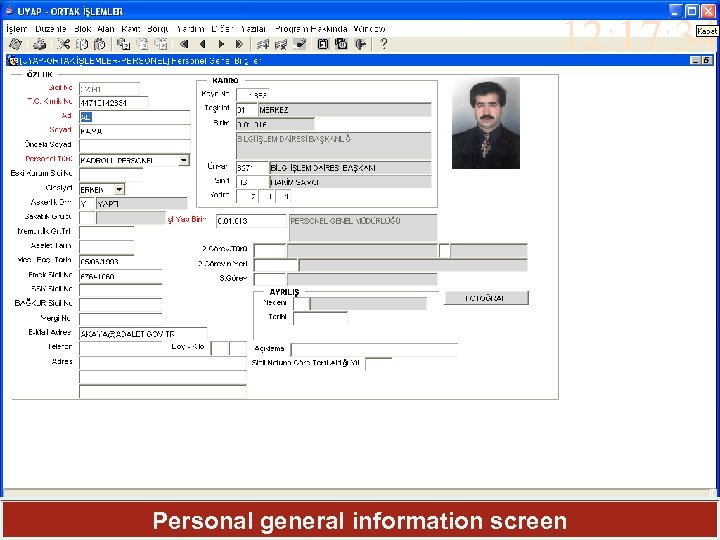Click the Paste clipboard icon
720x540 pixels.
pyautogui.click(x=99, y=44)
